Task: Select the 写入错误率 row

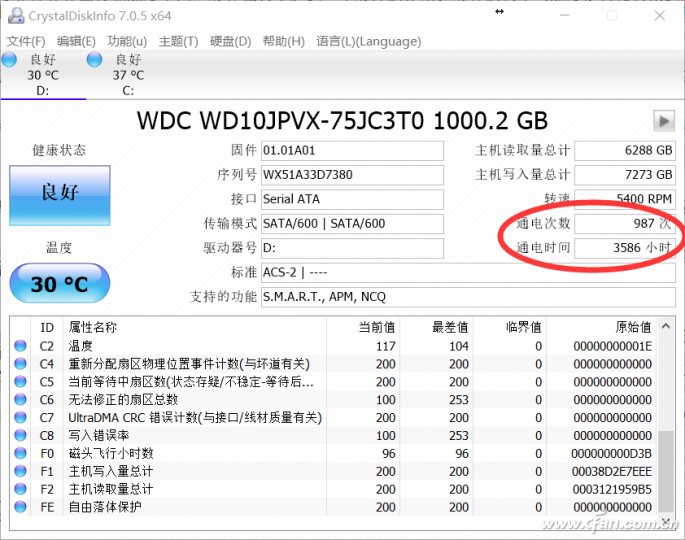Action: point(333,436)
